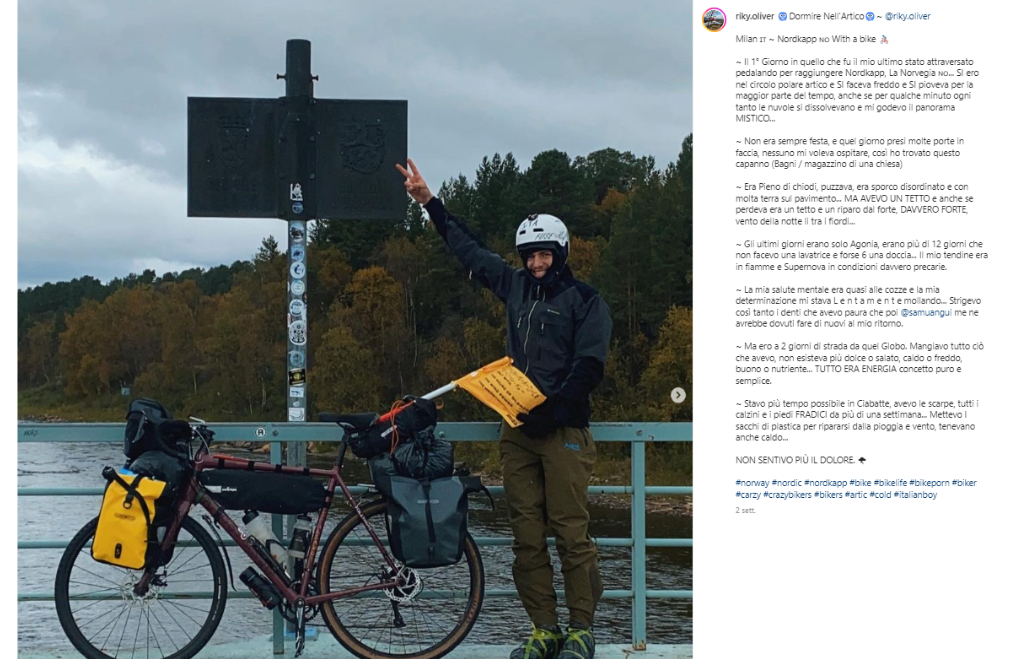1024x659 pixels.
Task: Open riky.oliver profile picture avatar
Action: (714, 20)
